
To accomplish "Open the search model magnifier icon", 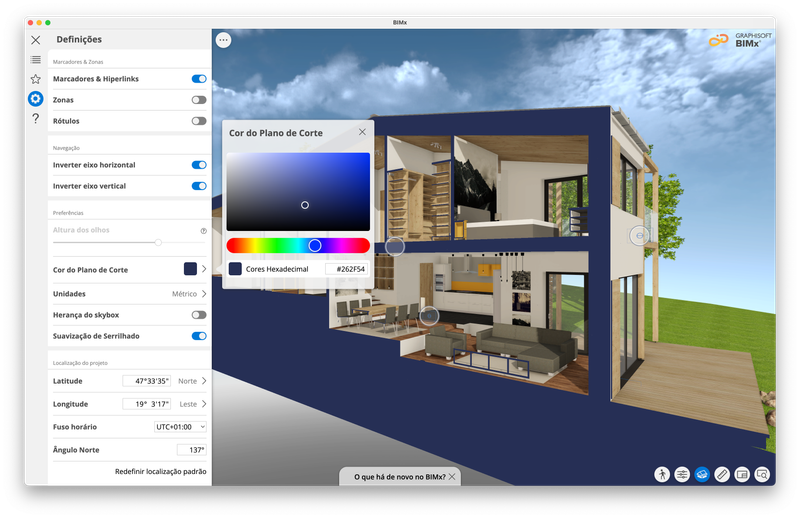I will [762, 475].
